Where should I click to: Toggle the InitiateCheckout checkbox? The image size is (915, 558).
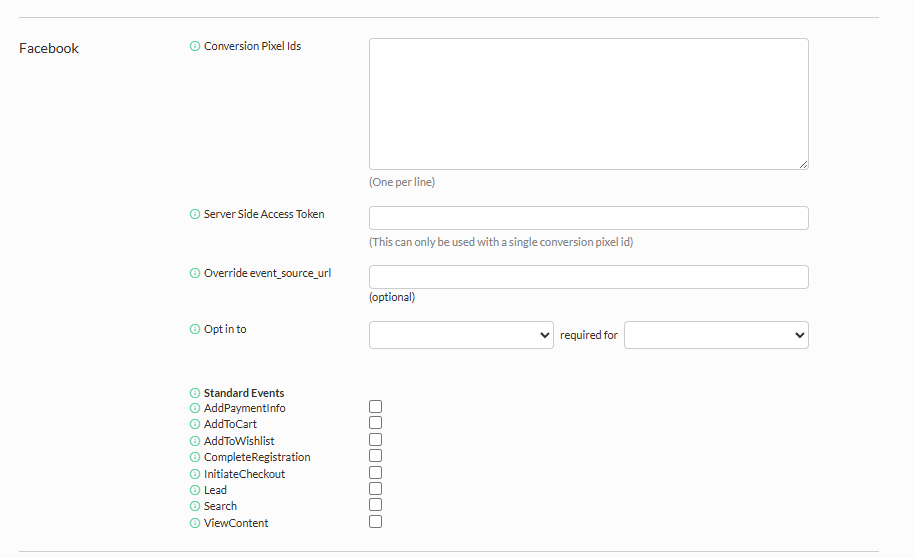tap(375, 472)
